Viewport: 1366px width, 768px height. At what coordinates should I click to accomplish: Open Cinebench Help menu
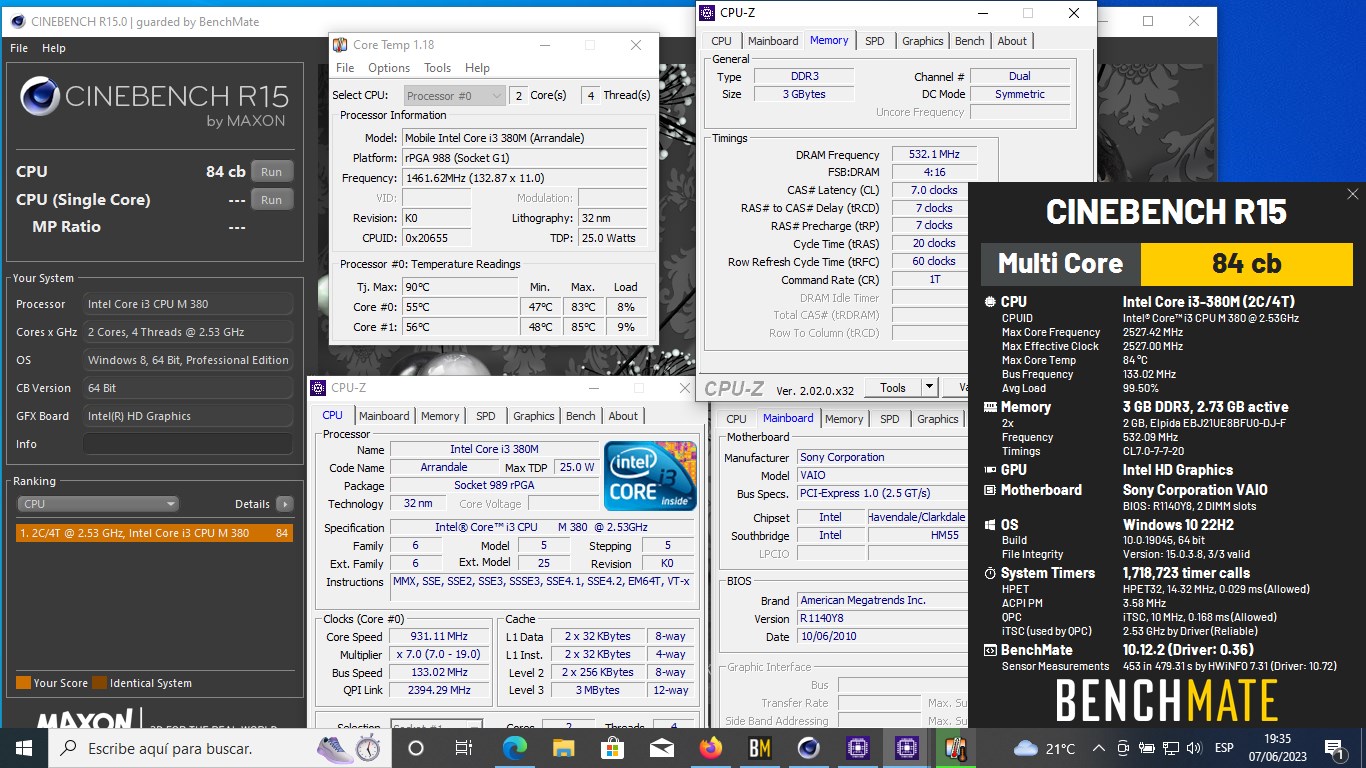(54, 48)
